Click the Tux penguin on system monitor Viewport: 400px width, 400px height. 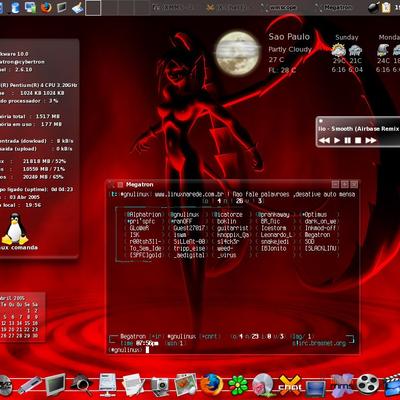point(15,229)
